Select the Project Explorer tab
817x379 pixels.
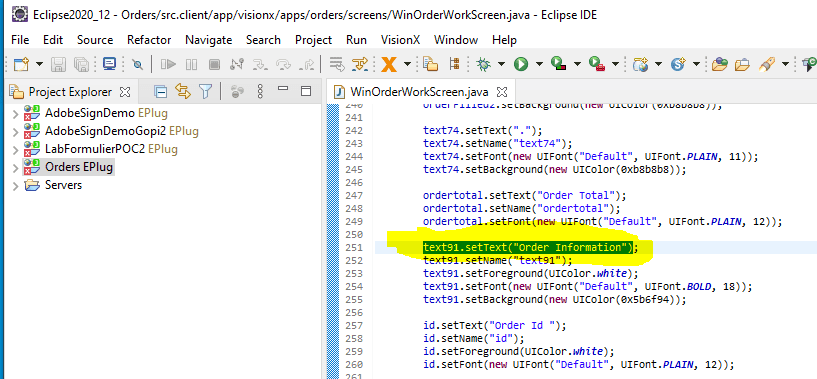click(70, 92)
